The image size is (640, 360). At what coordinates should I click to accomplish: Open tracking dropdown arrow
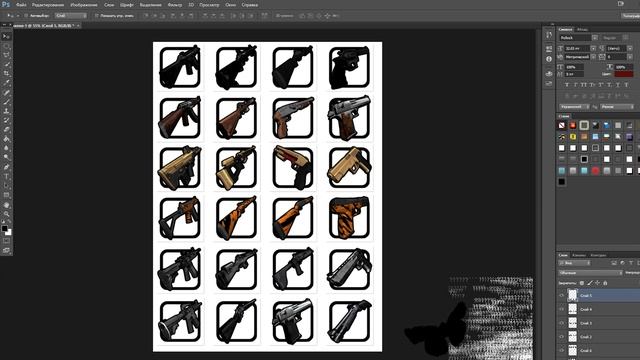pyautogui.click(x=629, y=57)
